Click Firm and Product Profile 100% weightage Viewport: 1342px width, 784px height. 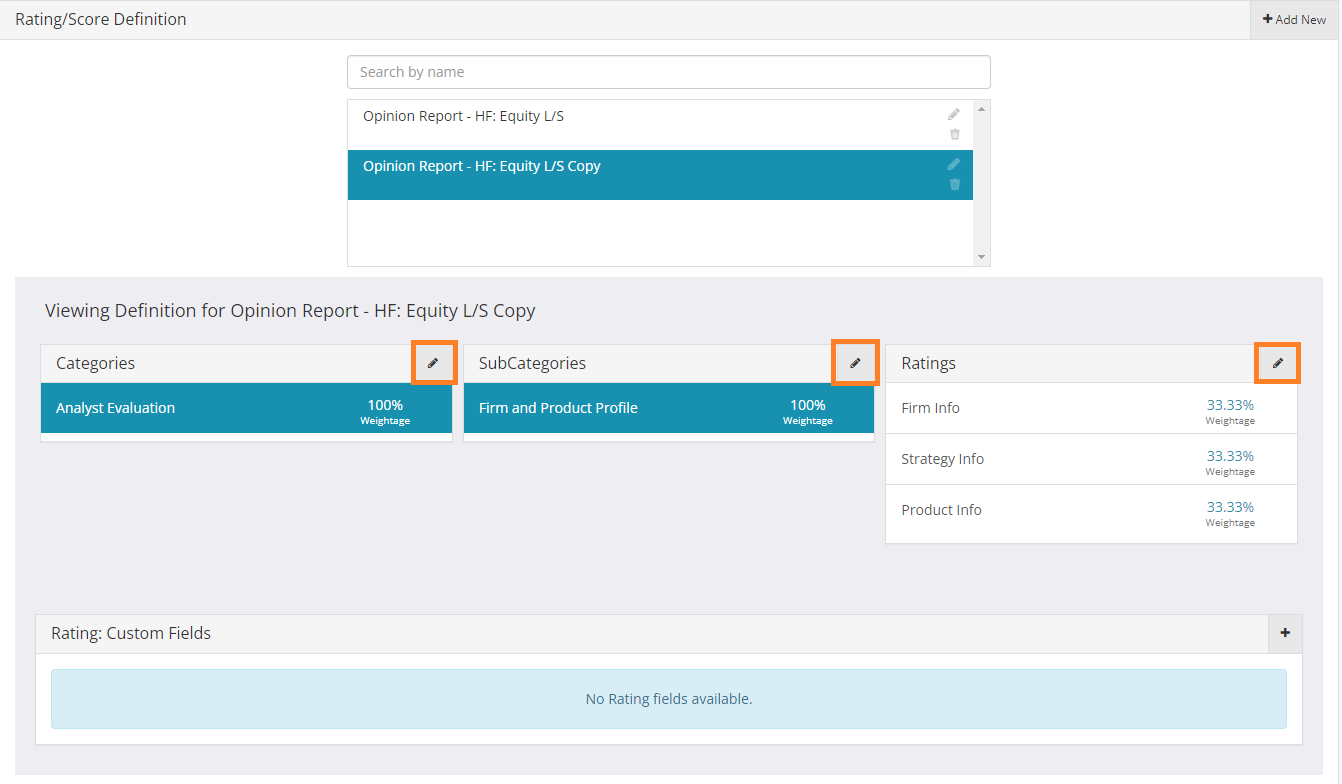click(x=808, y=405)
